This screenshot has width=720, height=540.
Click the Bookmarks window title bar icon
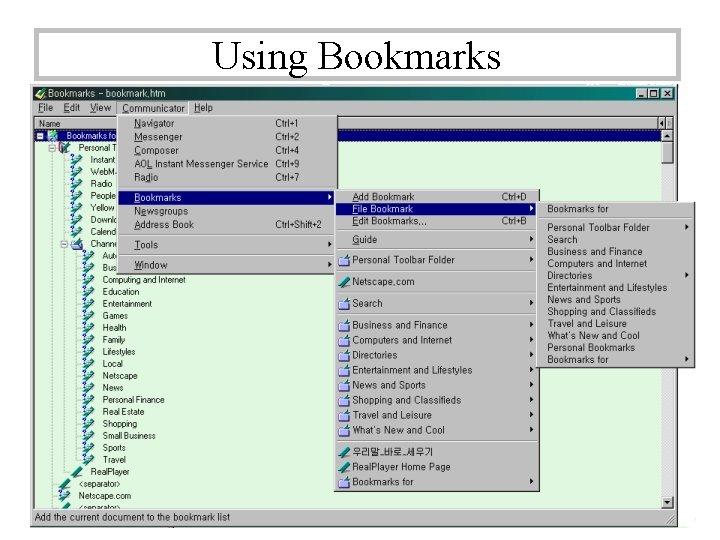(x=40, y=93)
